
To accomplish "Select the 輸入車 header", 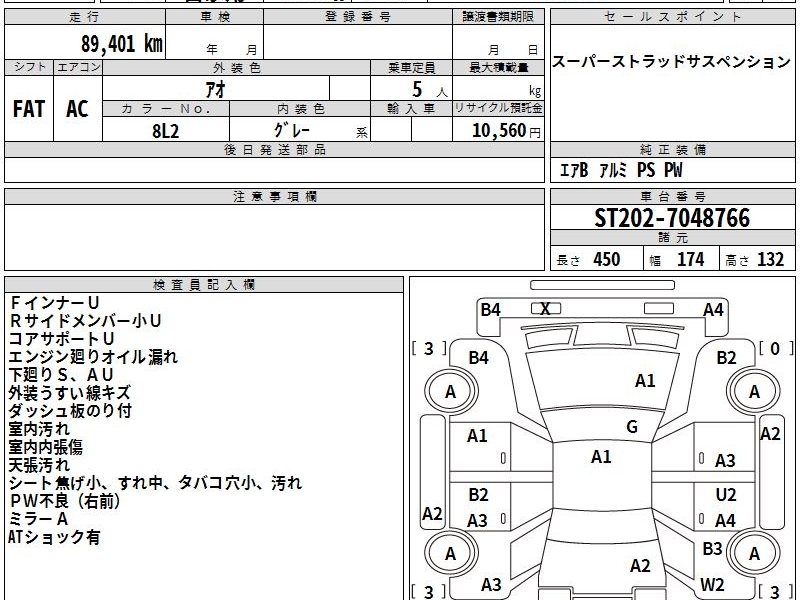I will (411, 109).
